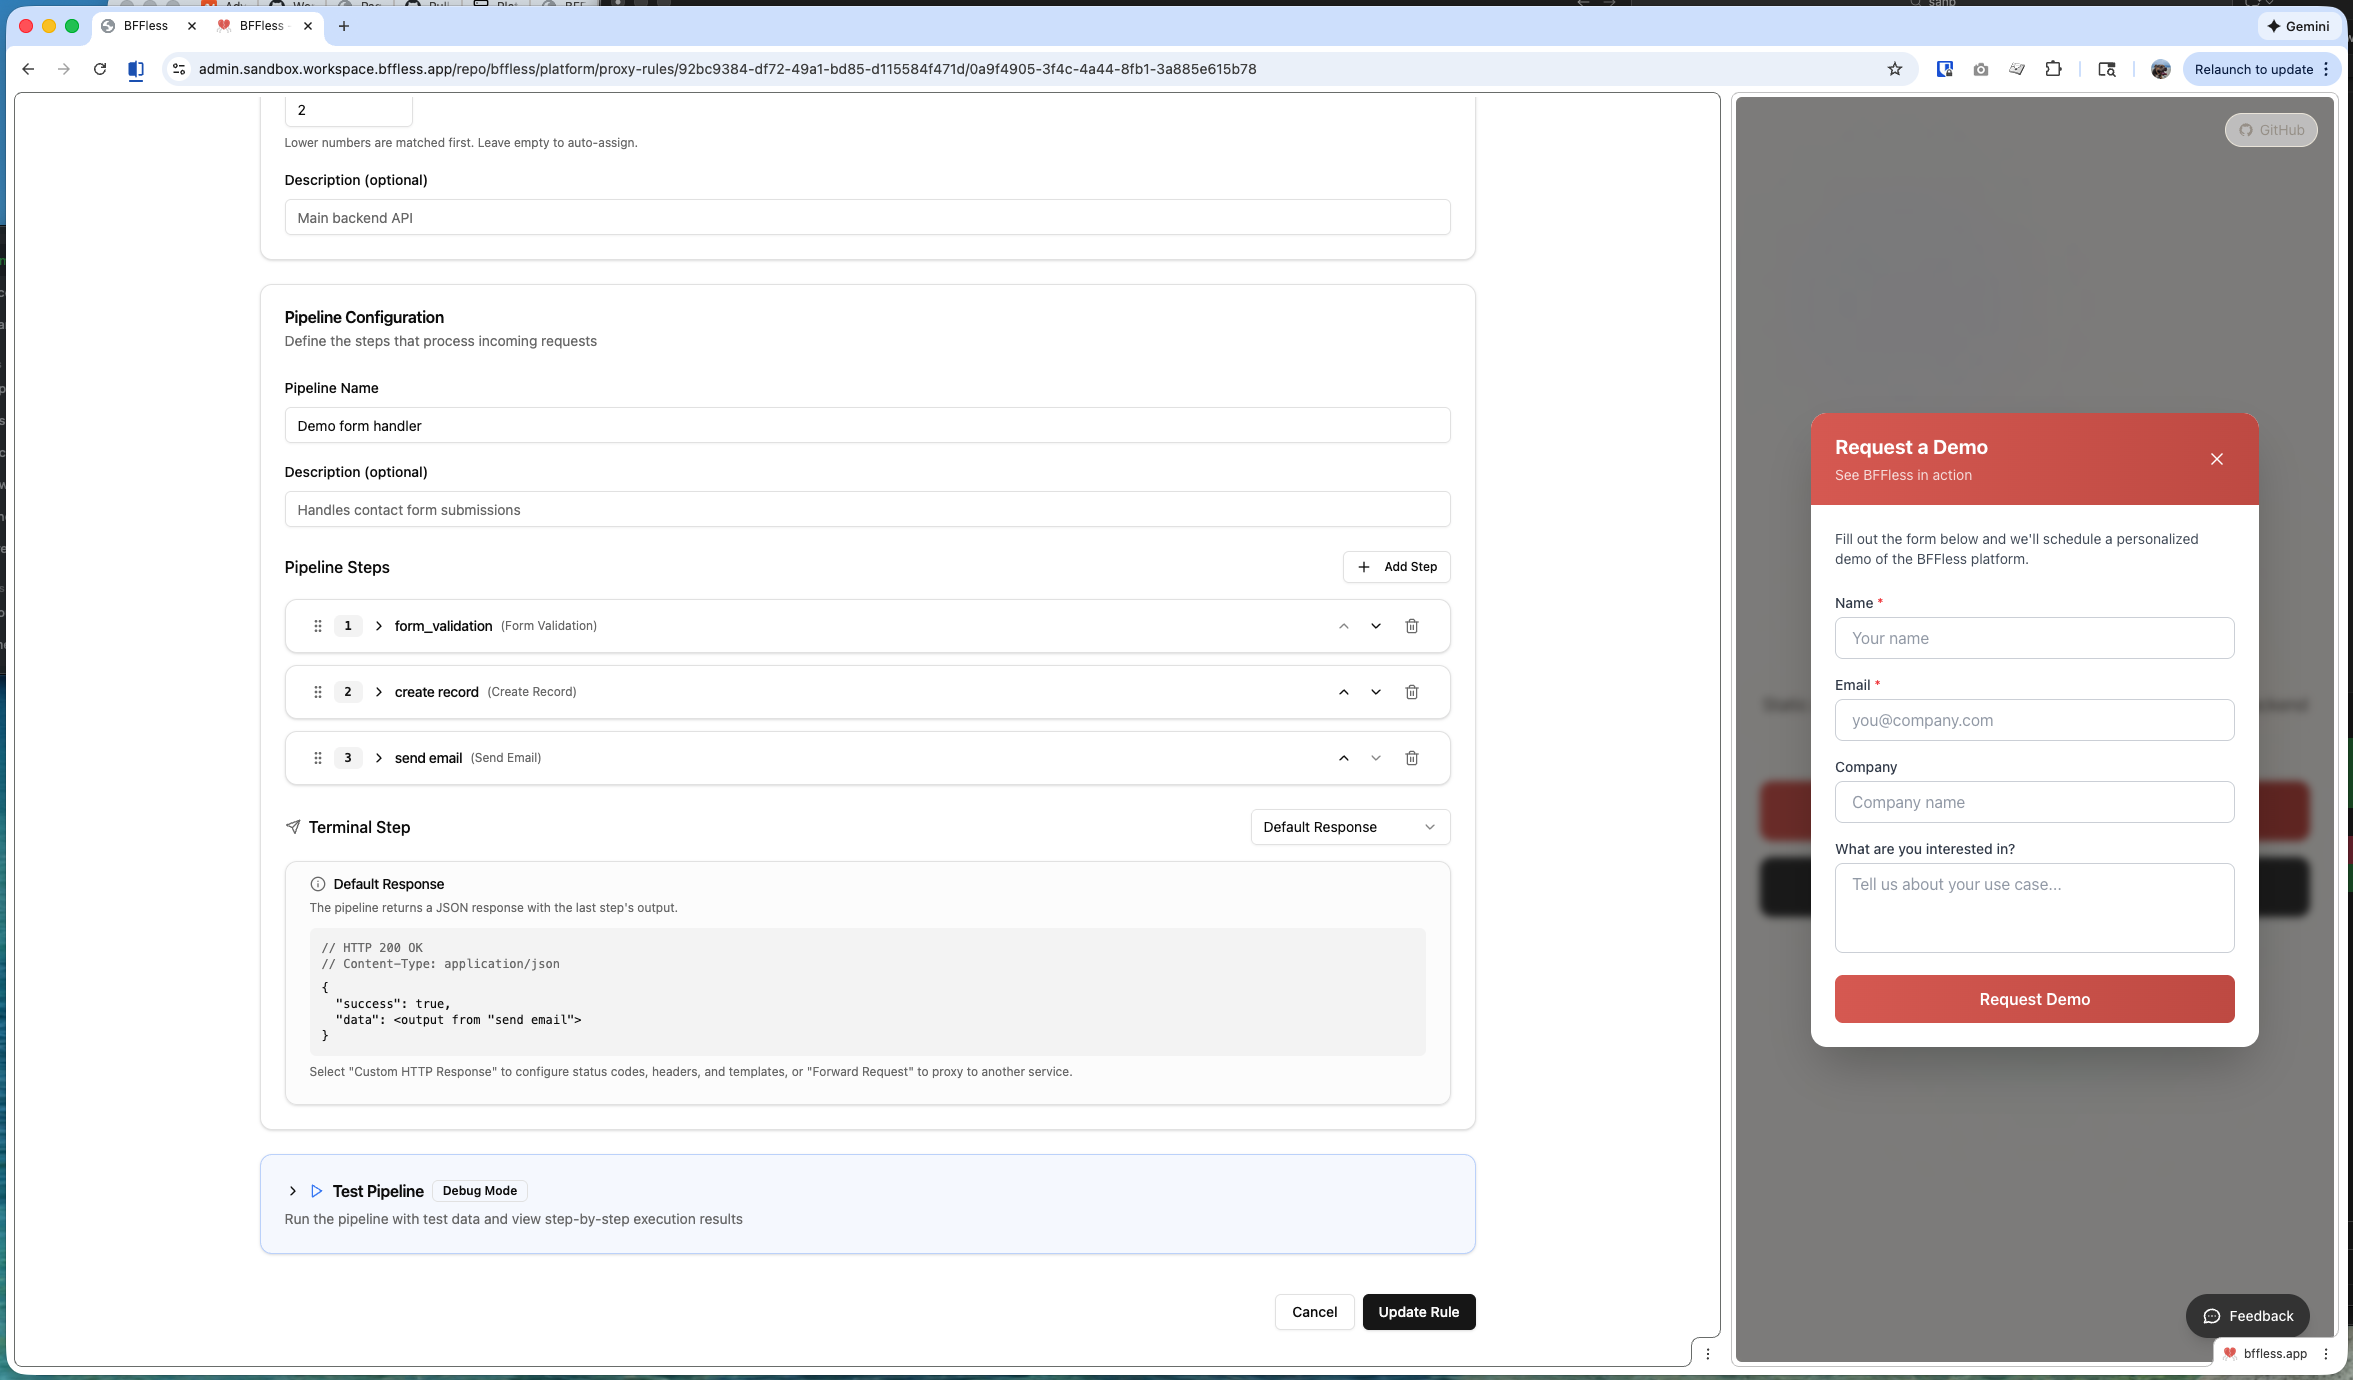Open the browser extensions puzzle icon
The image size is (2353, 1380).
tap(2053, 69)
